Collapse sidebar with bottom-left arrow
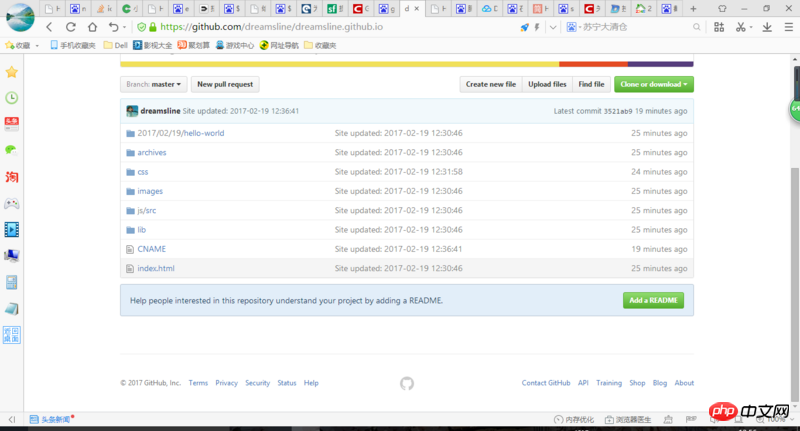This screenshot has height=431, width=800. coord(12,419)
